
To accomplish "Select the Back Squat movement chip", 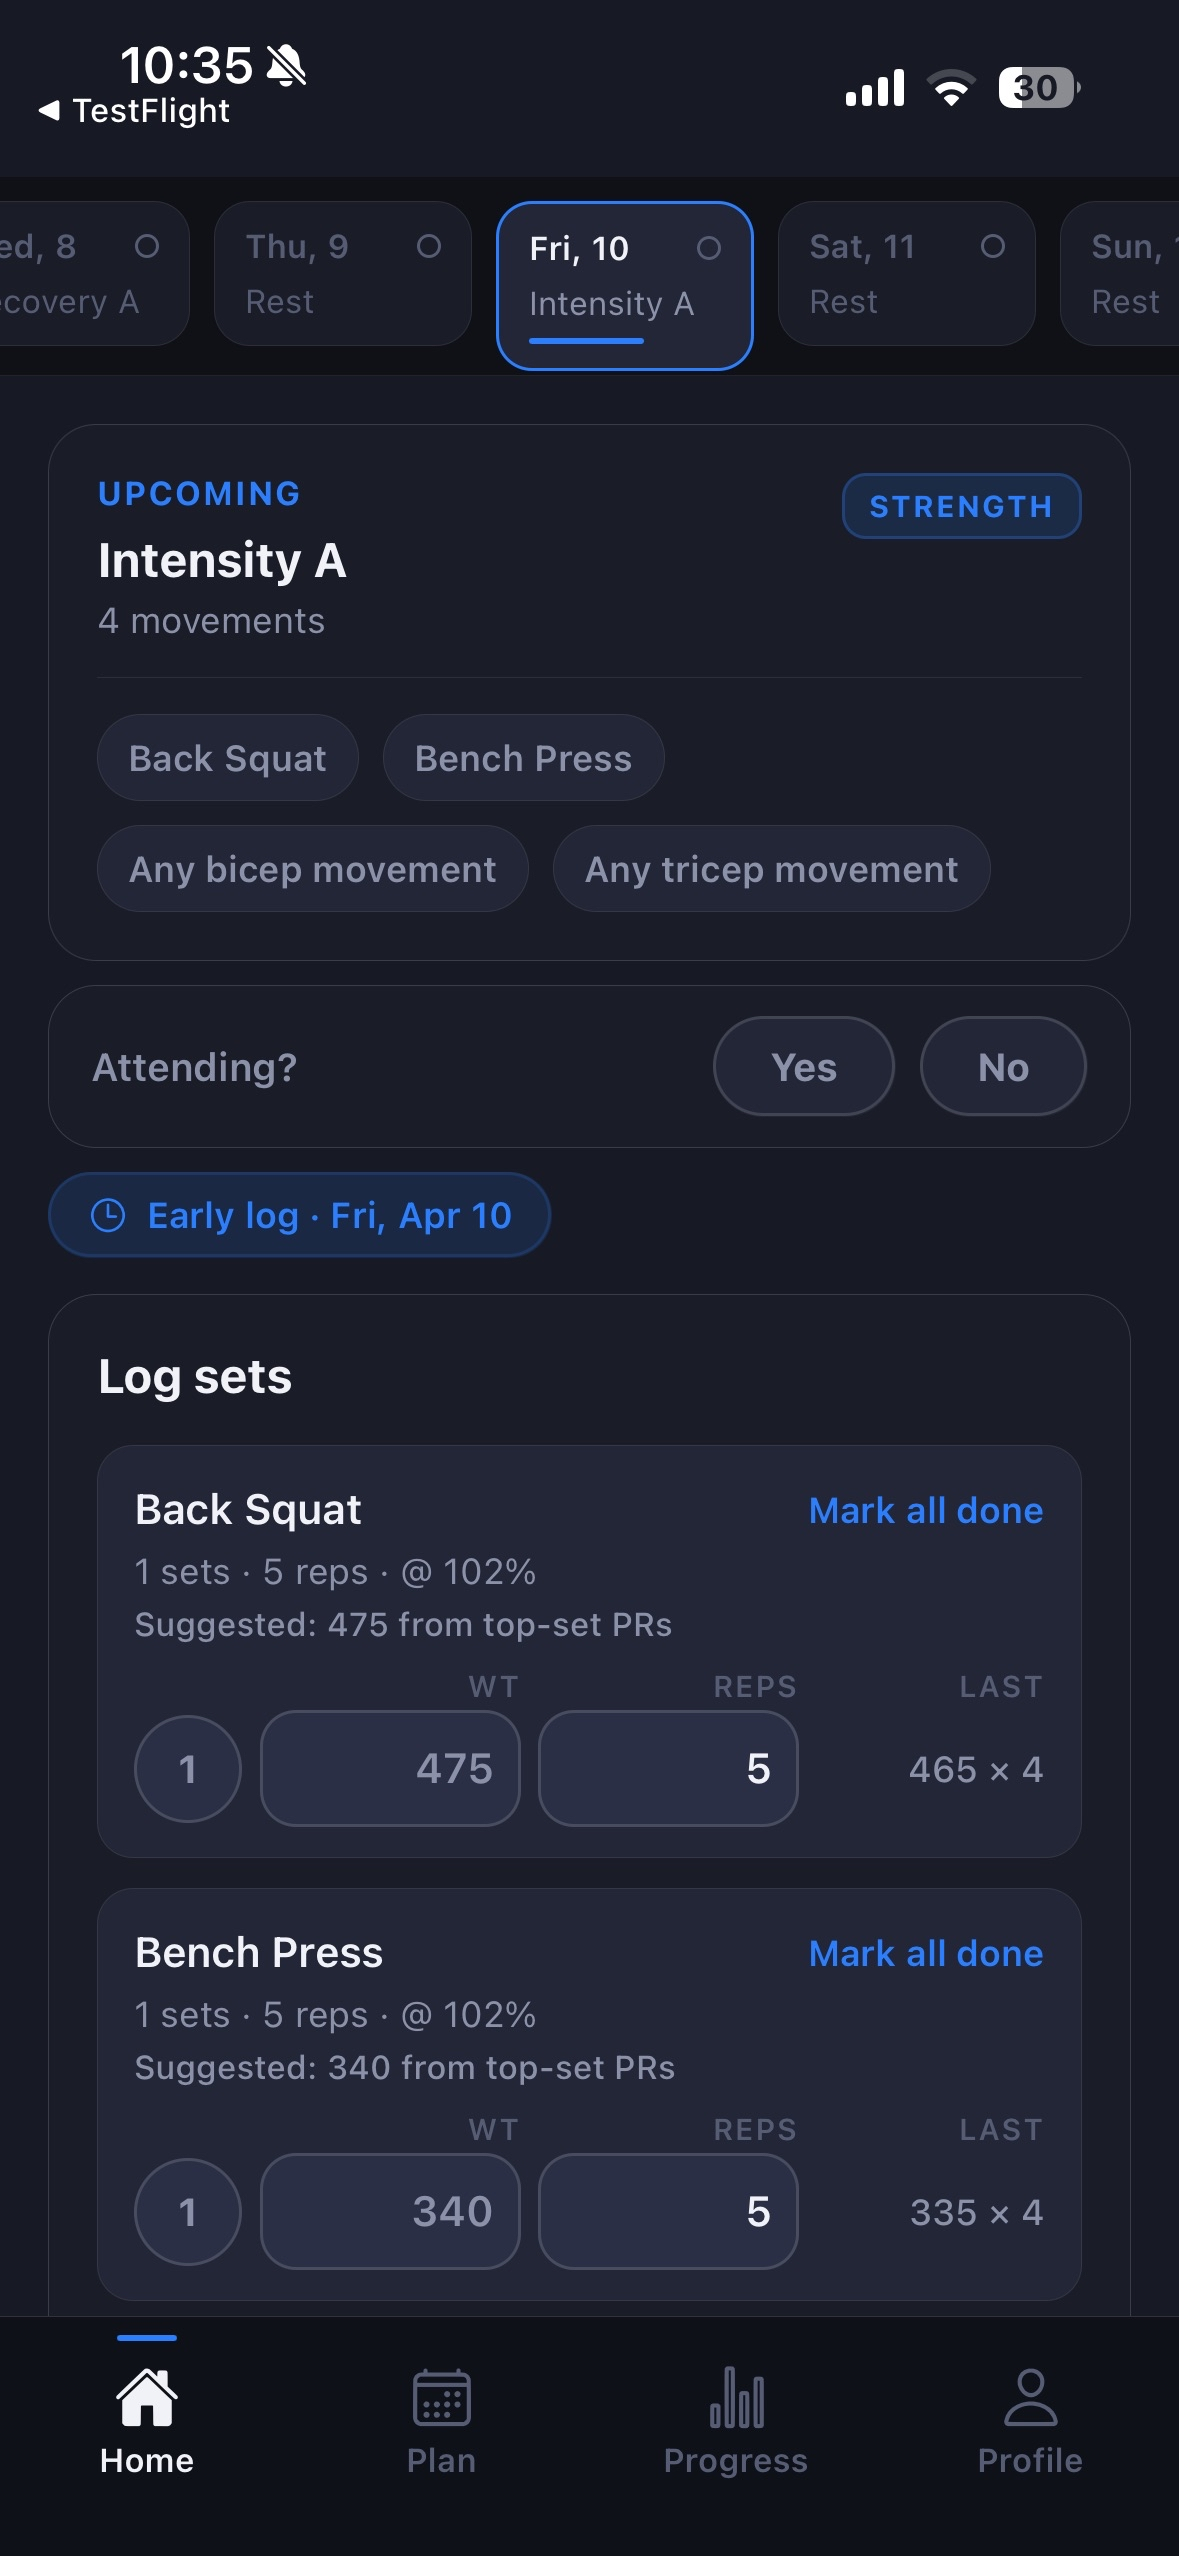I will tap(227, 757).
